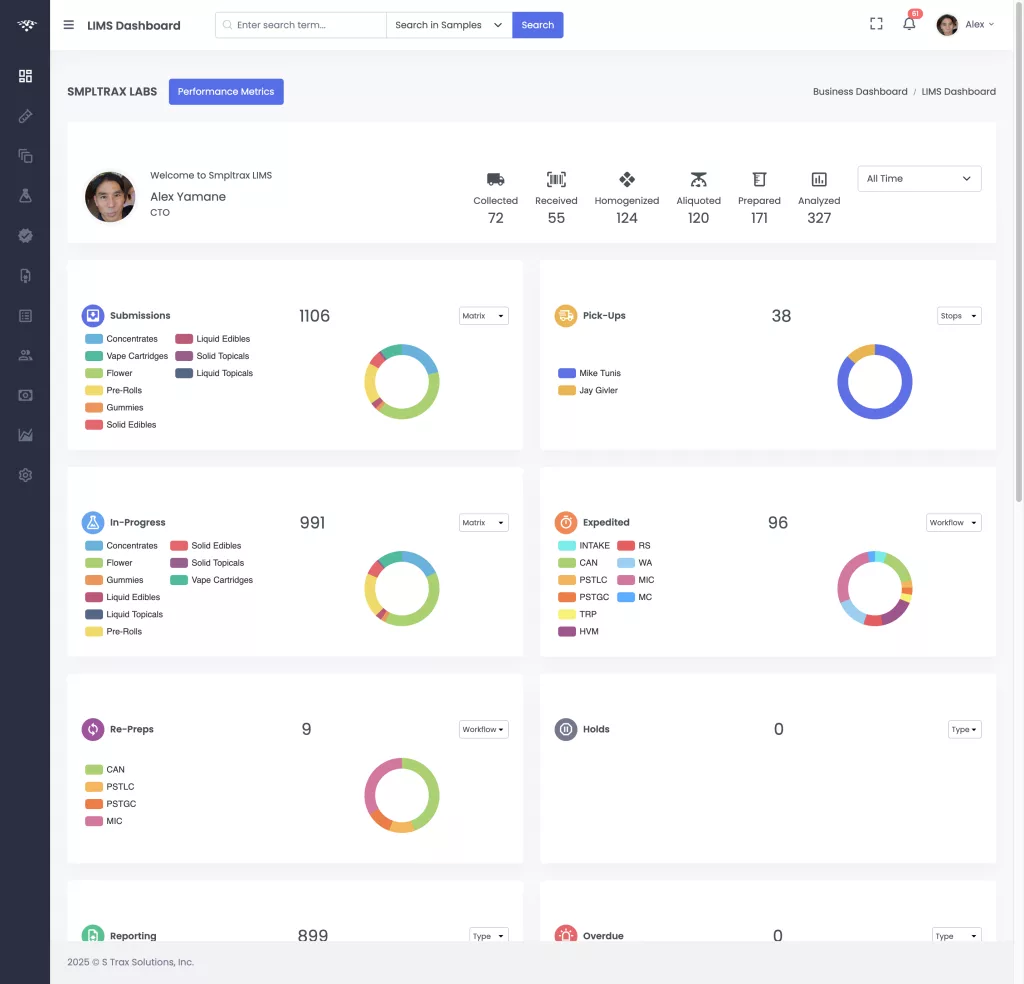
Task: Toggle HVM legend in Expedited
Action: 578,631
